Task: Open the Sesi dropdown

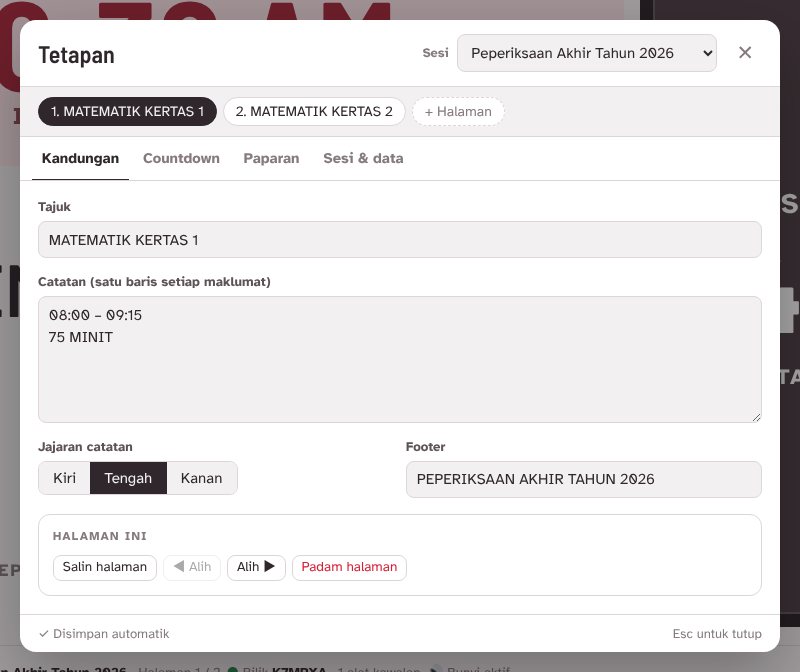Action: click(x=587, y=53)
